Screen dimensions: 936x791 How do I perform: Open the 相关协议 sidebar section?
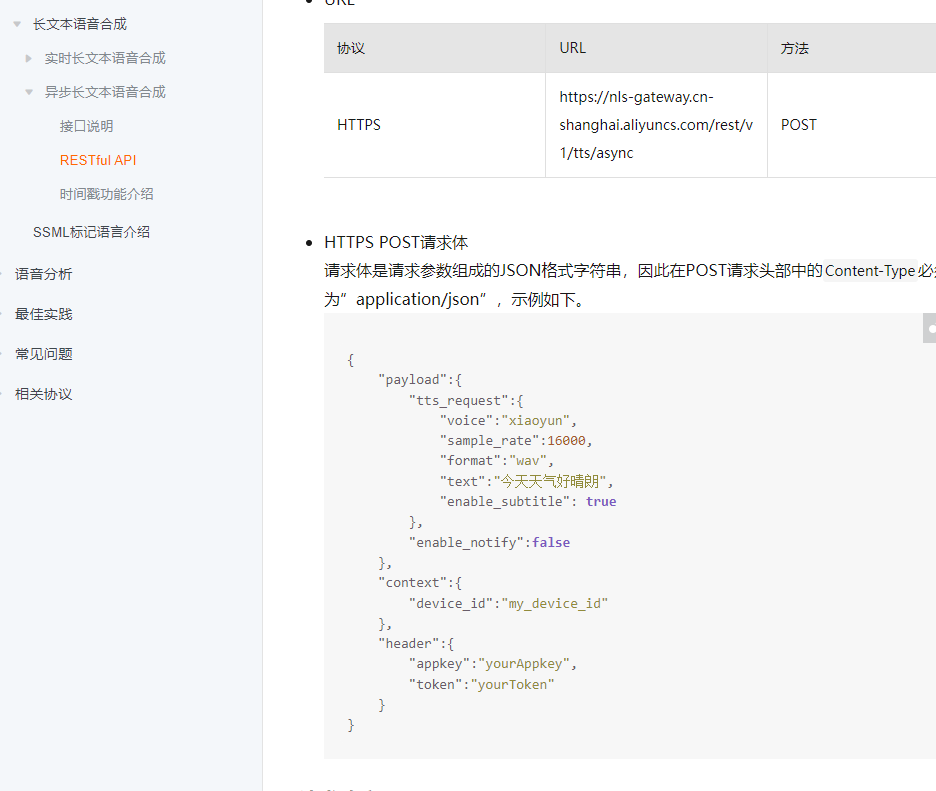coord(44,394)
